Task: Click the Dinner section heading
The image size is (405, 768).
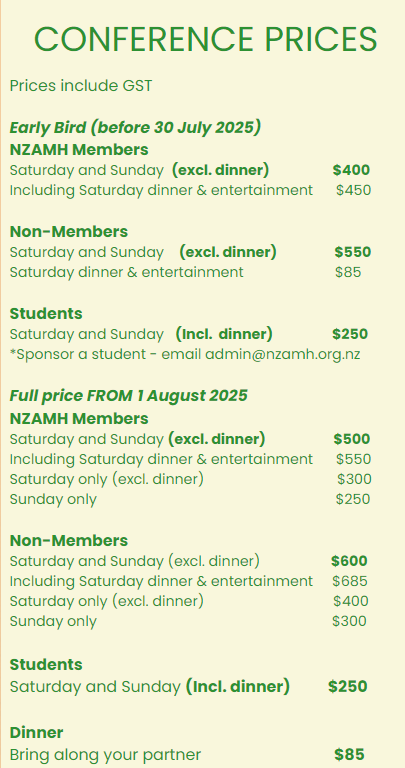Action: point(36,733)
